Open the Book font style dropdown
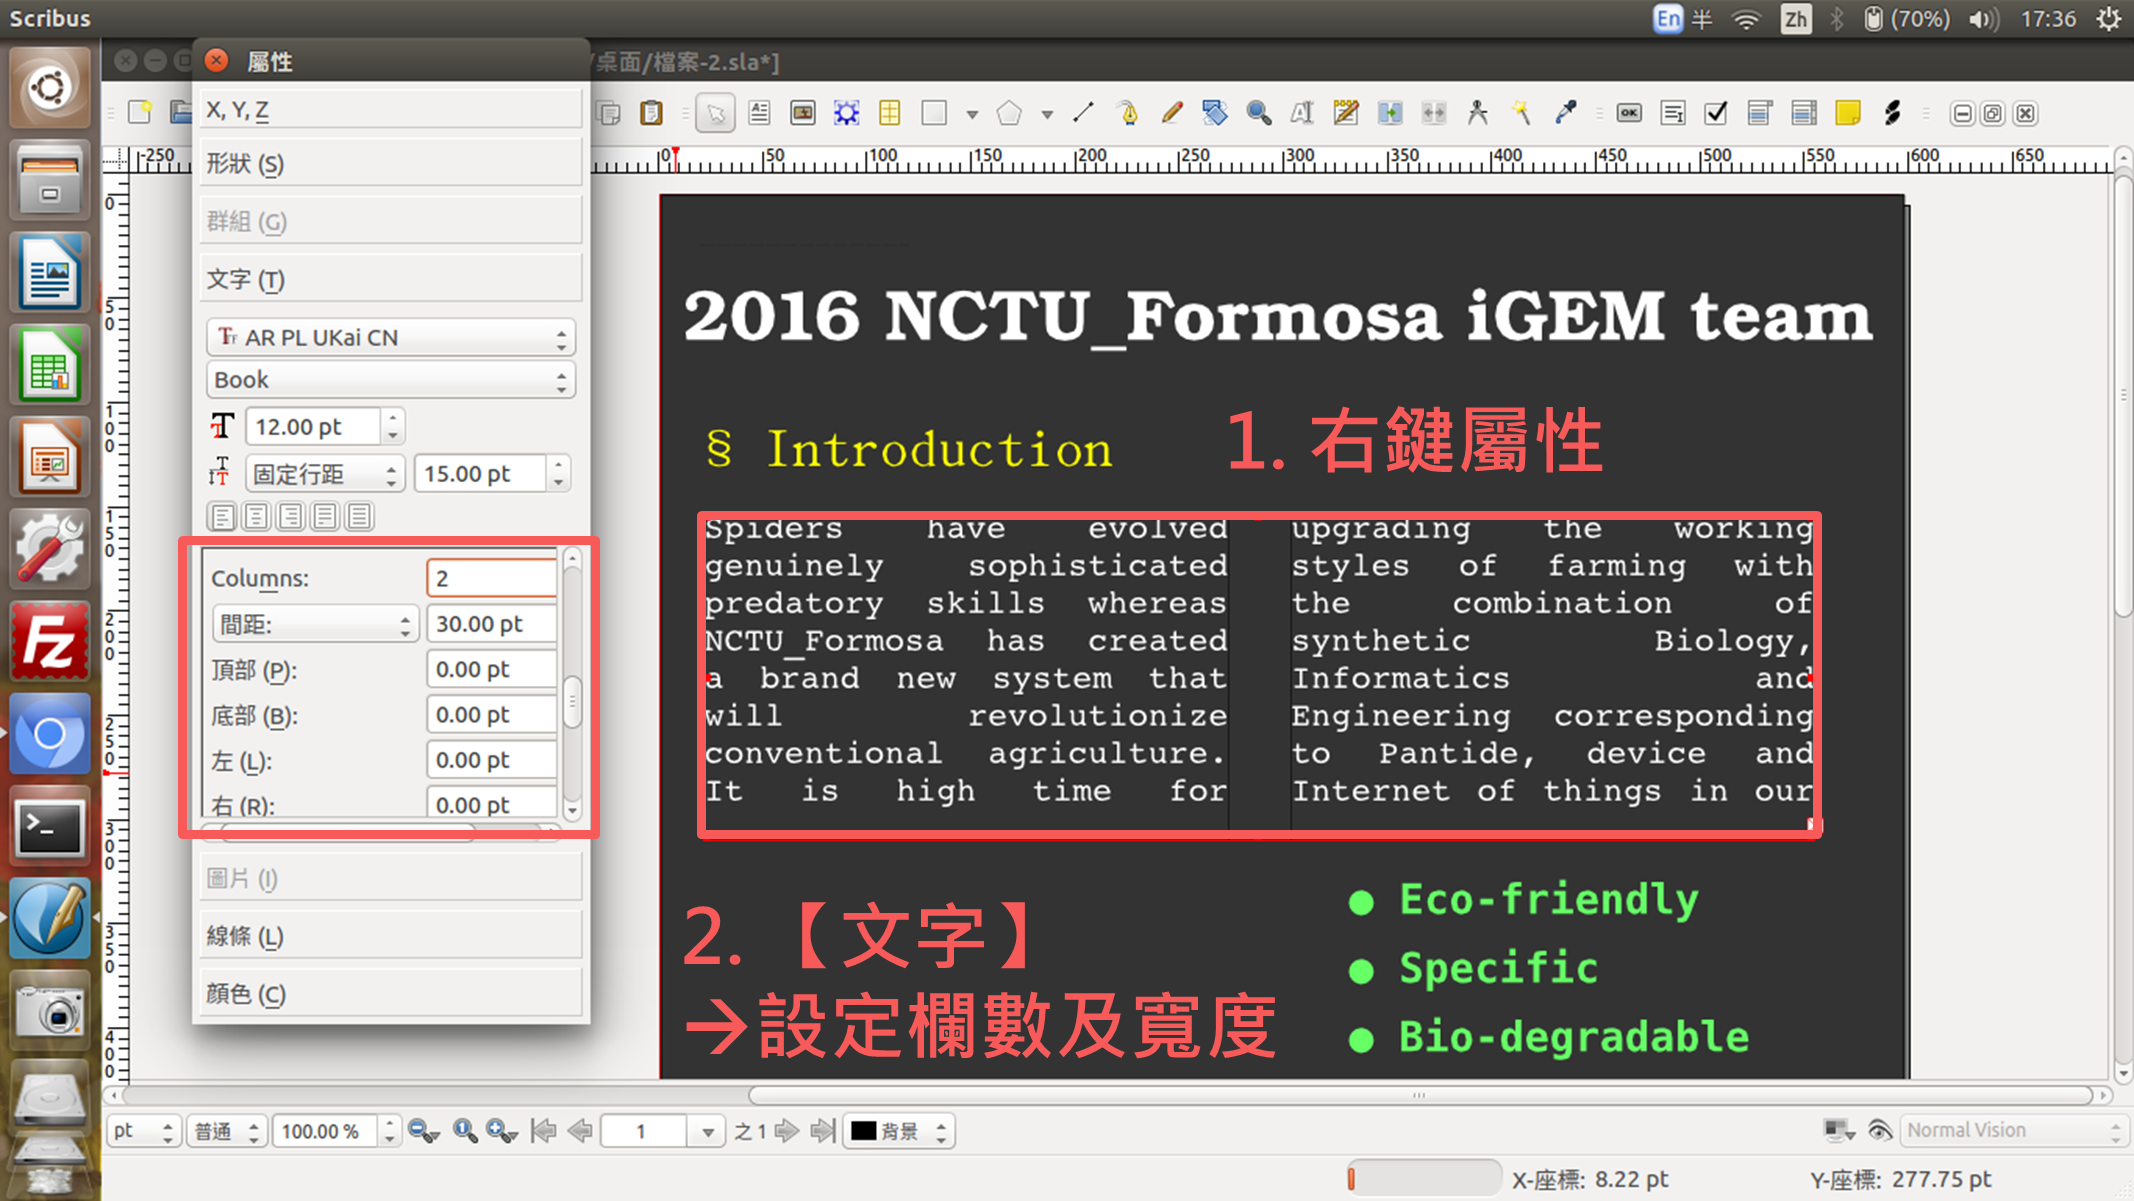Screen dimensions: 2134x1201 click(x=391, y=380)
